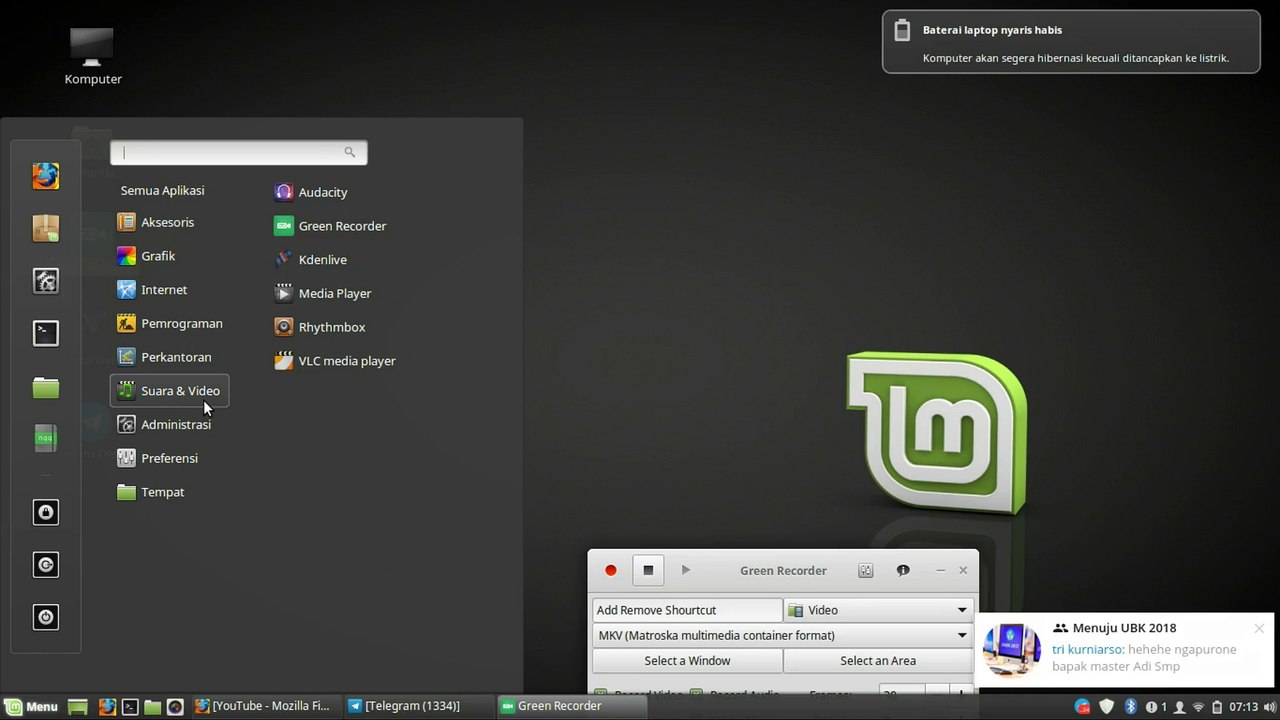Launch Audacity from the app list

[311, 192]
